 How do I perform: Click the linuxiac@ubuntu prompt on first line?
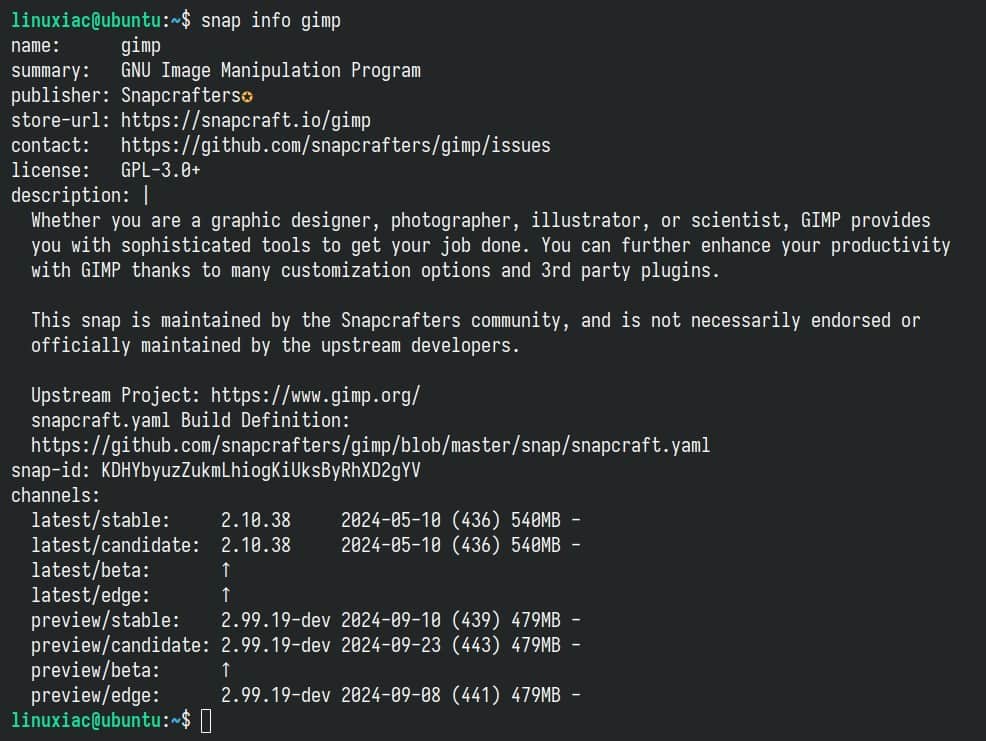click(86, 21)
